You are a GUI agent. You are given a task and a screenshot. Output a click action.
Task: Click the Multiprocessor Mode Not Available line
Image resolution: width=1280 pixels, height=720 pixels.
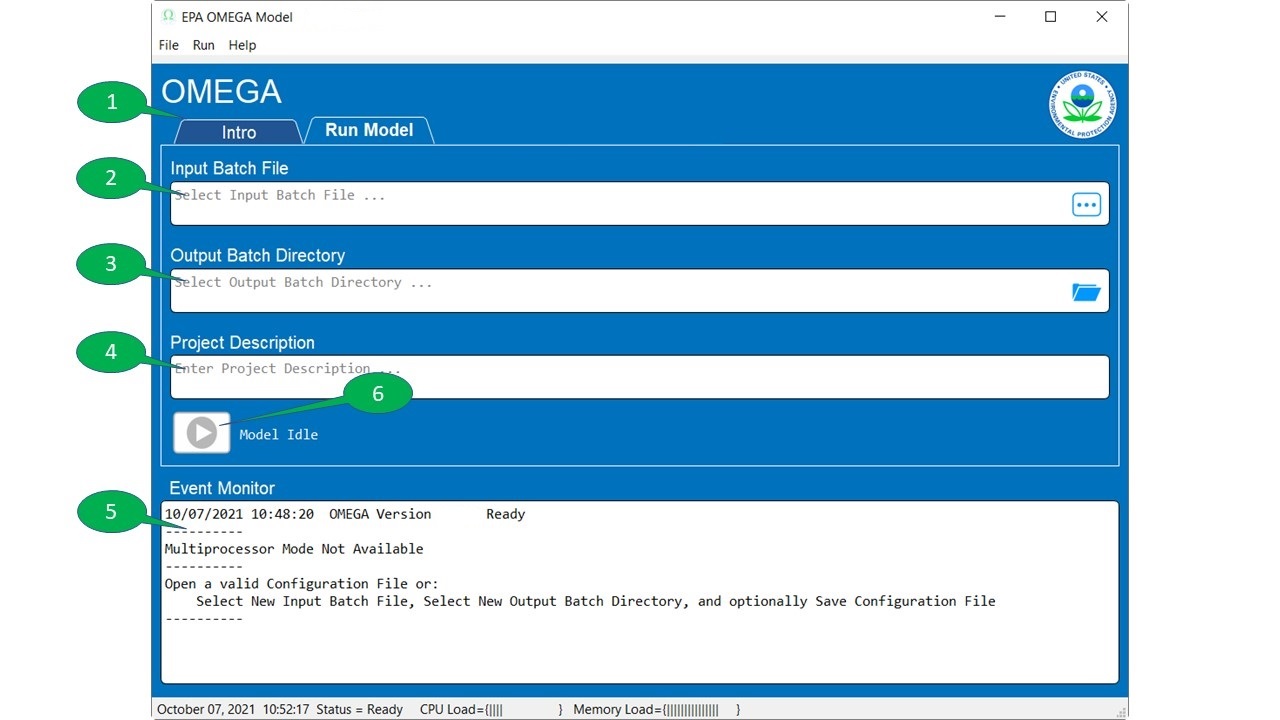click(x=294, y=549)
